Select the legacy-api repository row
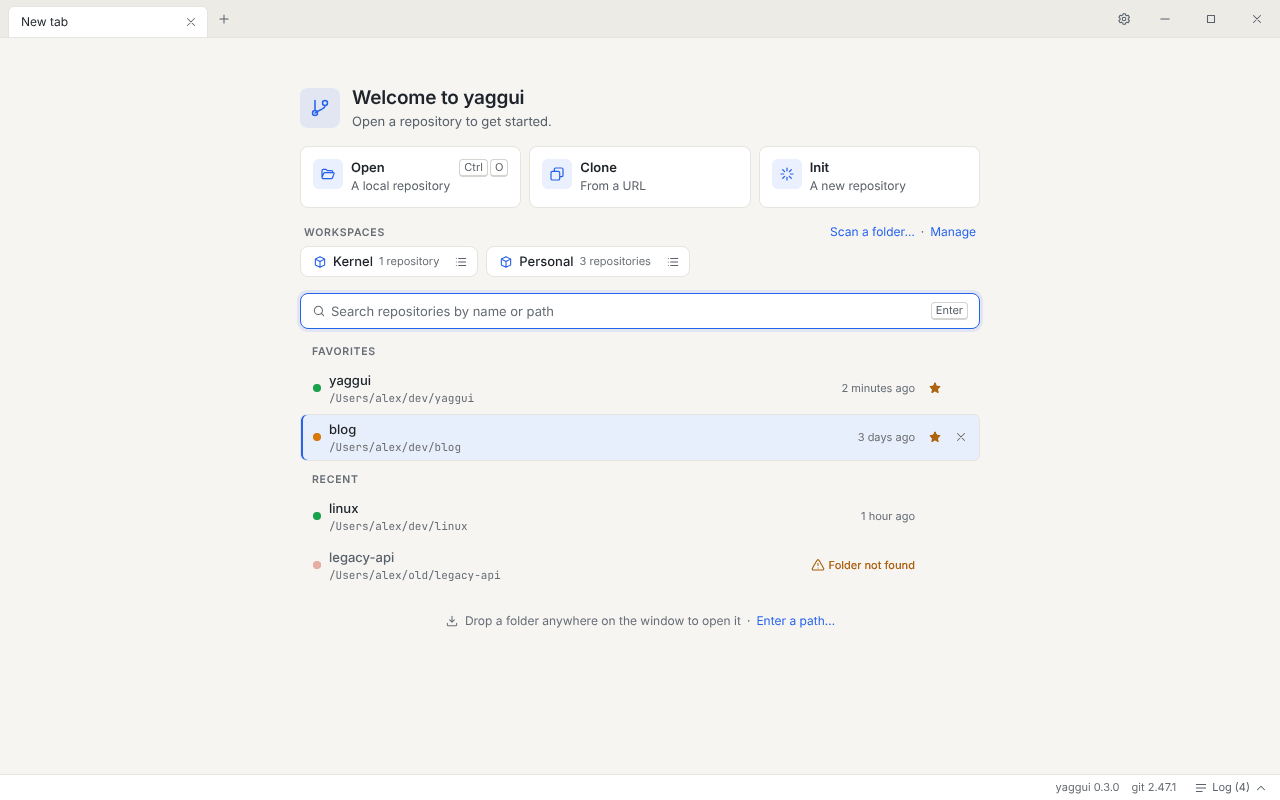The height and width of the screenshot is (800, 1280). (x=640, y=566)
